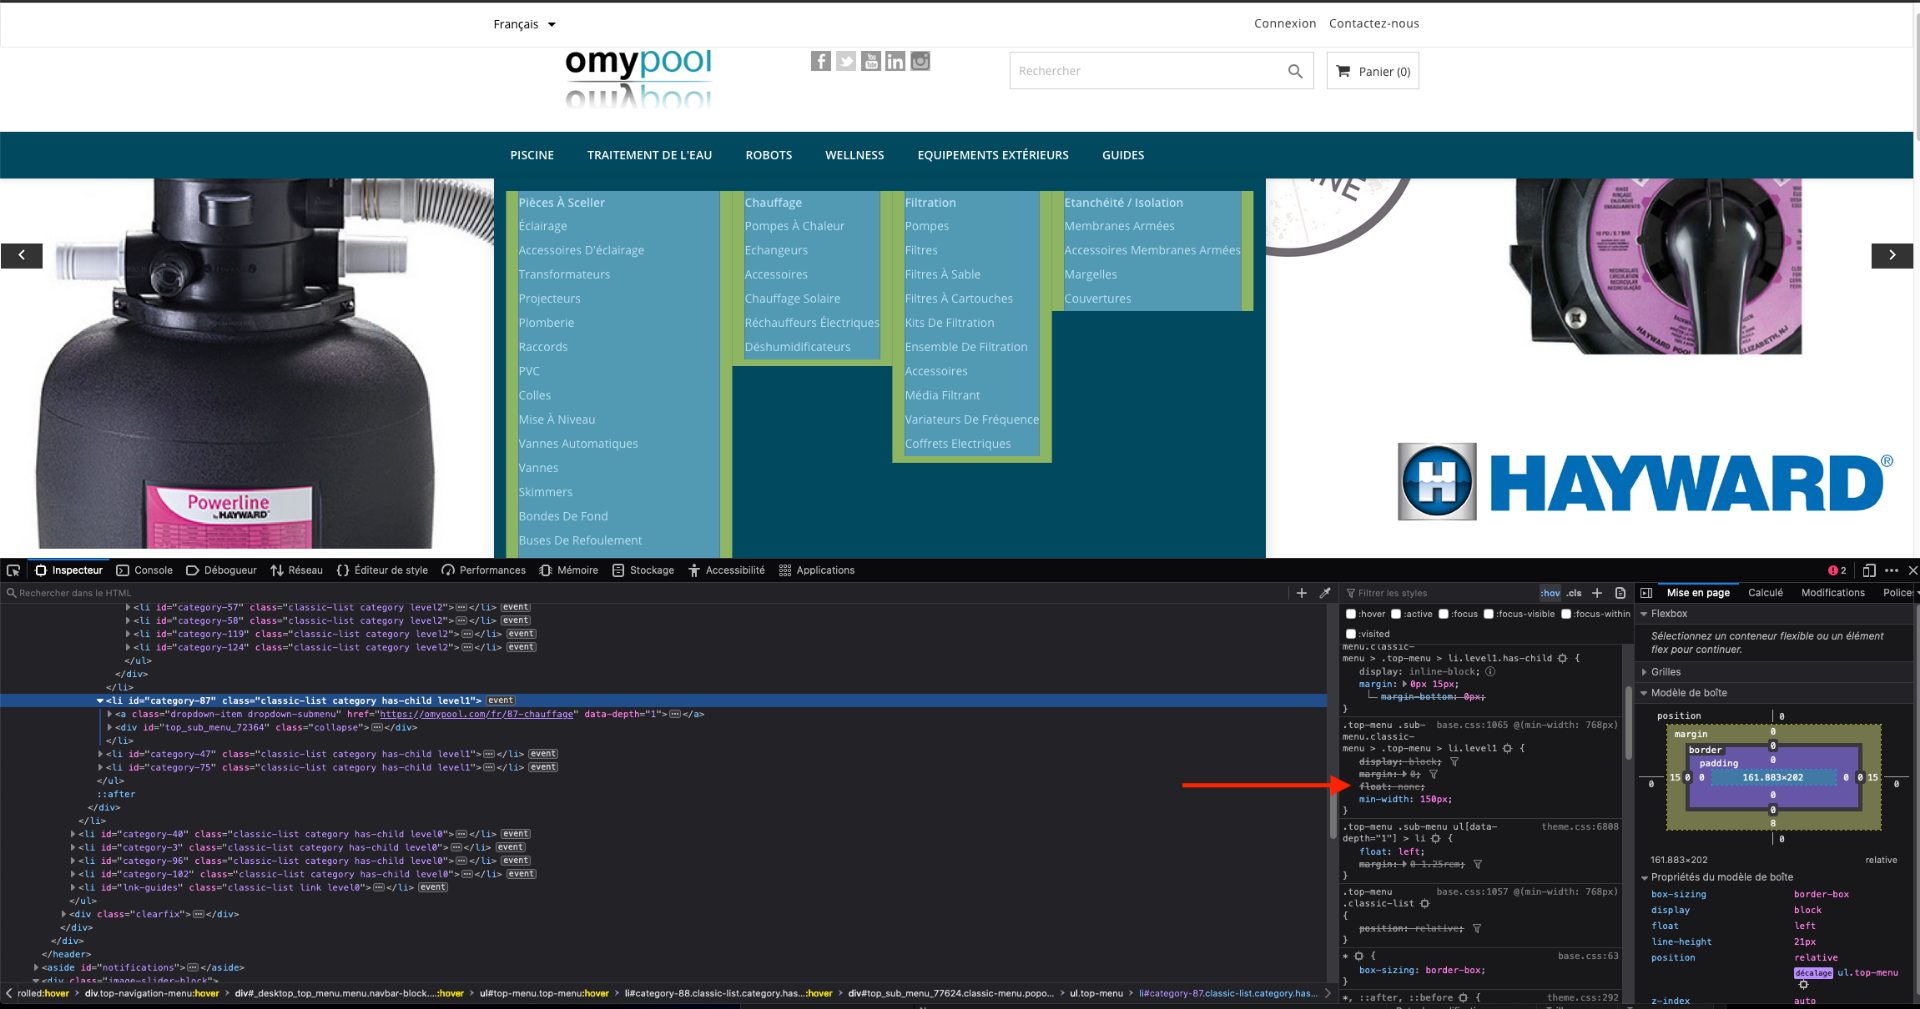
Task: Go to next slide with right arrow
Action: [x=1892, y=255]
